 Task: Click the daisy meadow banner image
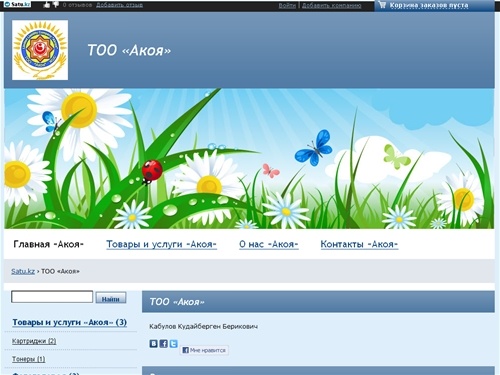tap(249, 158)
